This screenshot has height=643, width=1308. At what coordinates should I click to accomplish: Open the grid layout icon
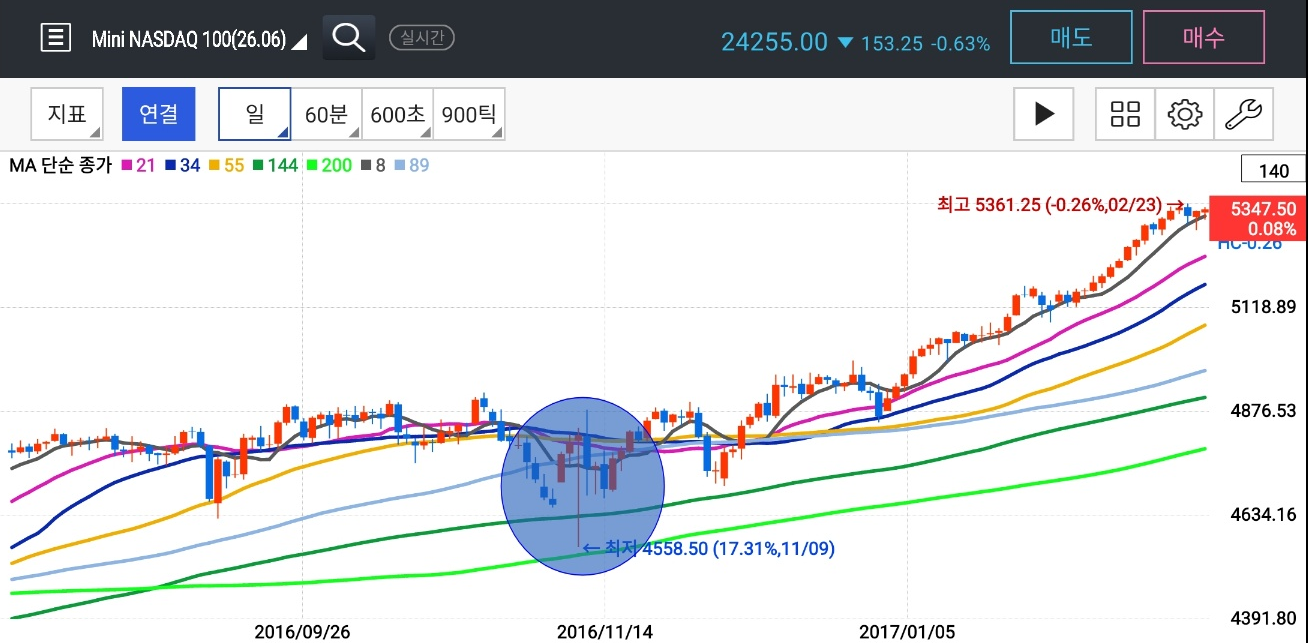pyautogui.click(x=1125, y=114)
